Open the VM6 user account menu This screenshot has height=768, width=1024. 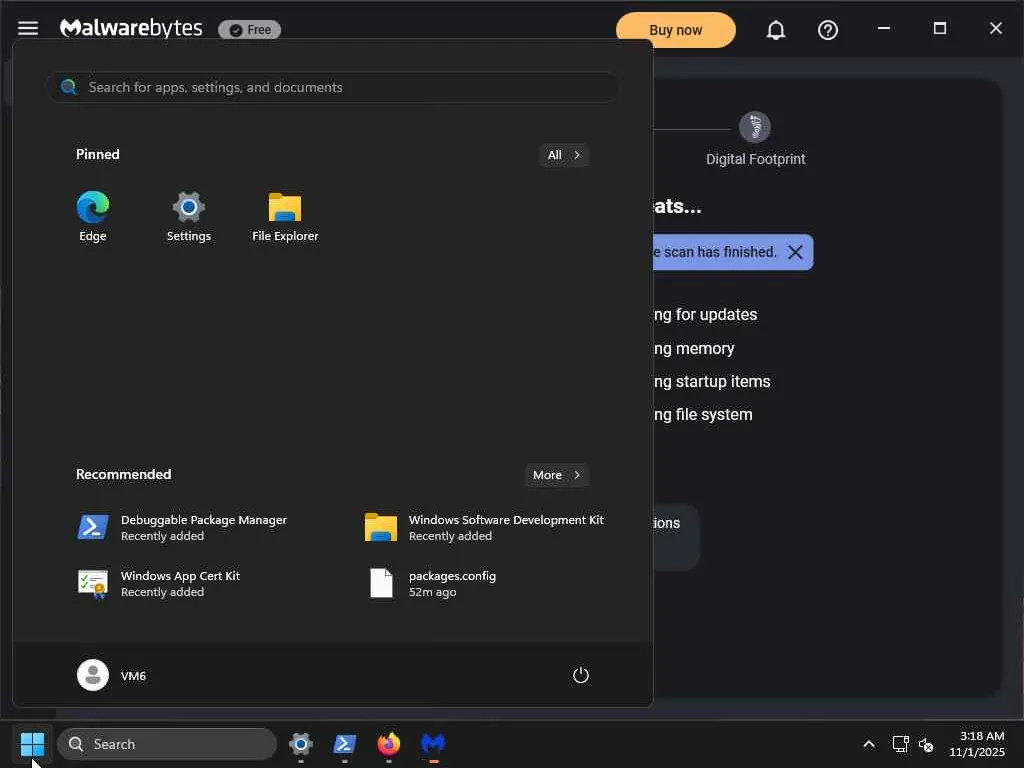pos(112,675)
